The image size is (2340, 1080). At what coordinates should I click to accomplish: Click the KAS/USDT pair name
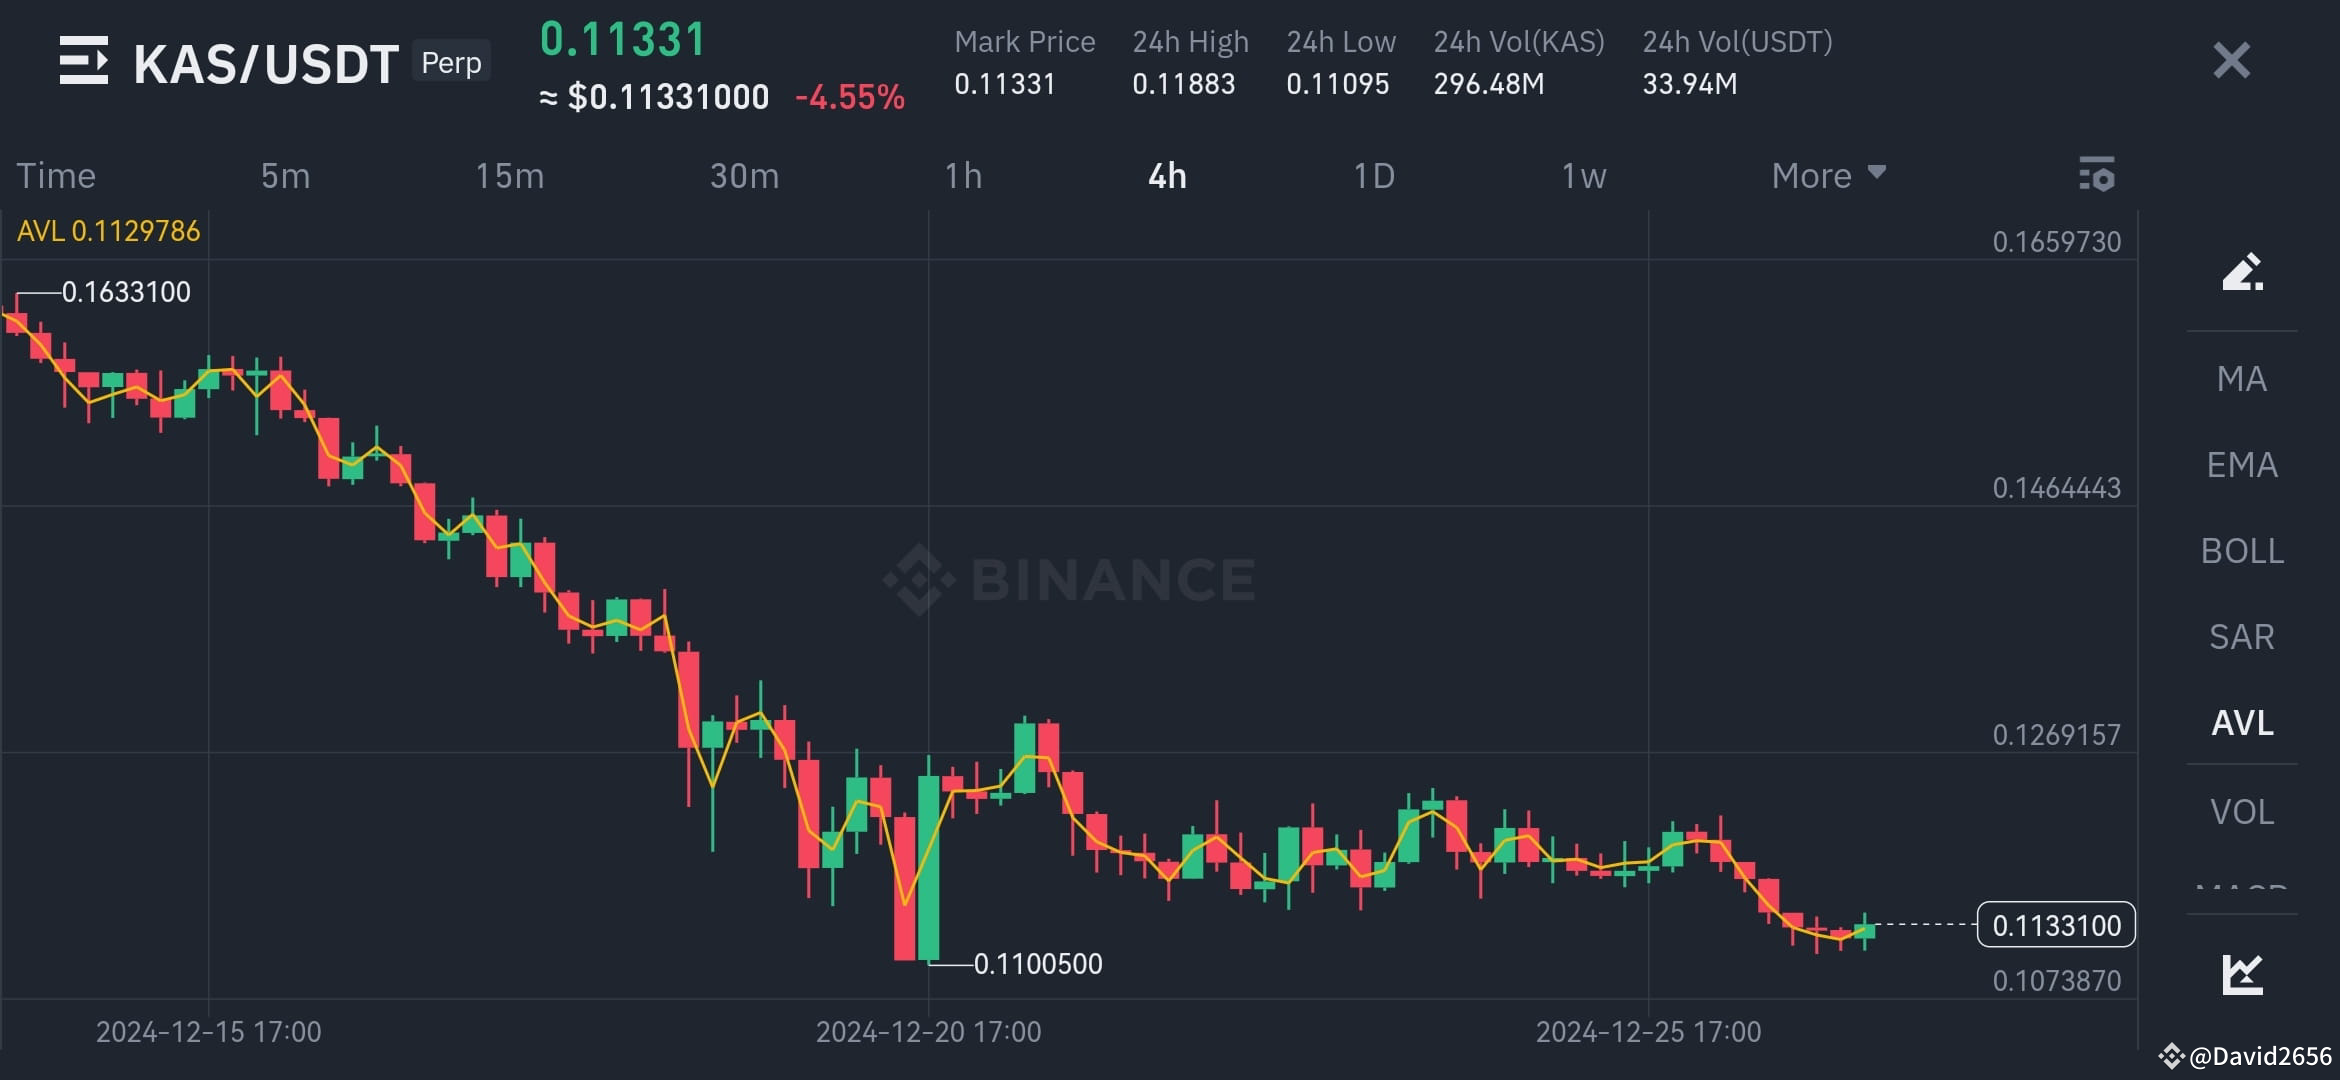266,64
